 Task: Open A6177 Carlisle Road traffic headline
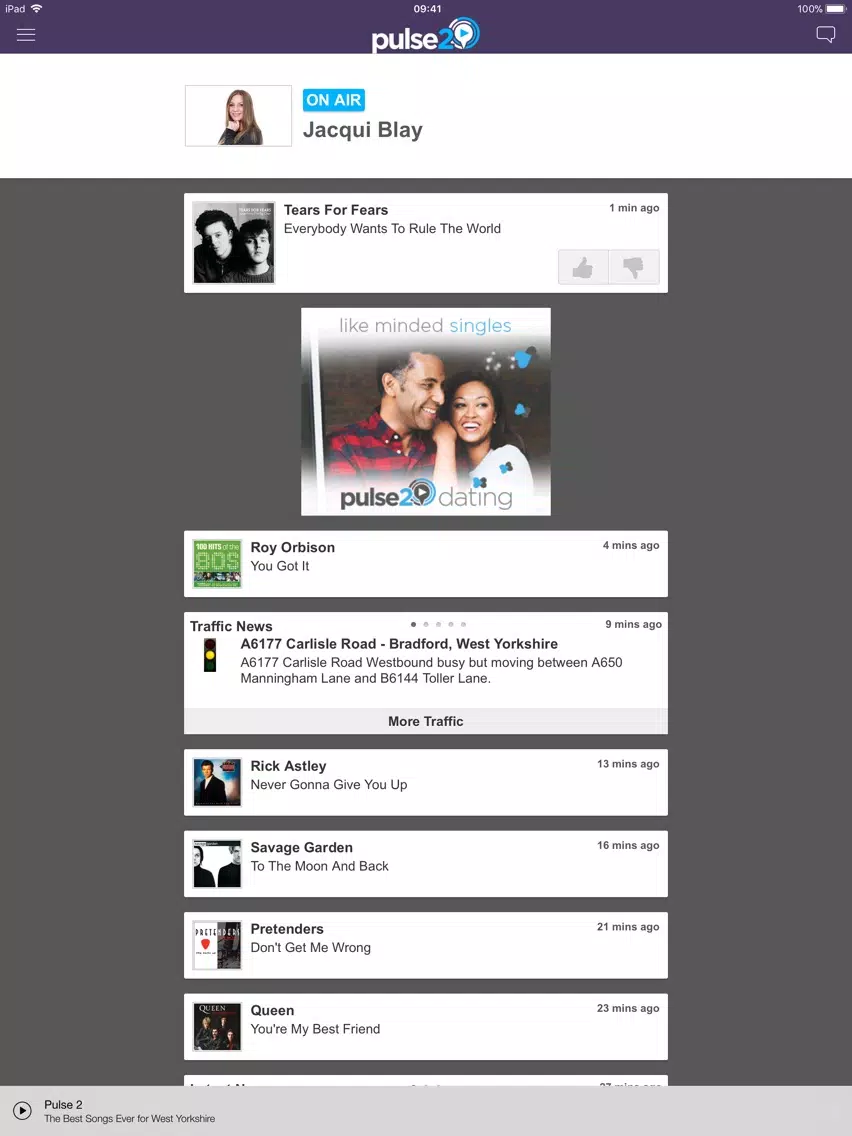399,644
